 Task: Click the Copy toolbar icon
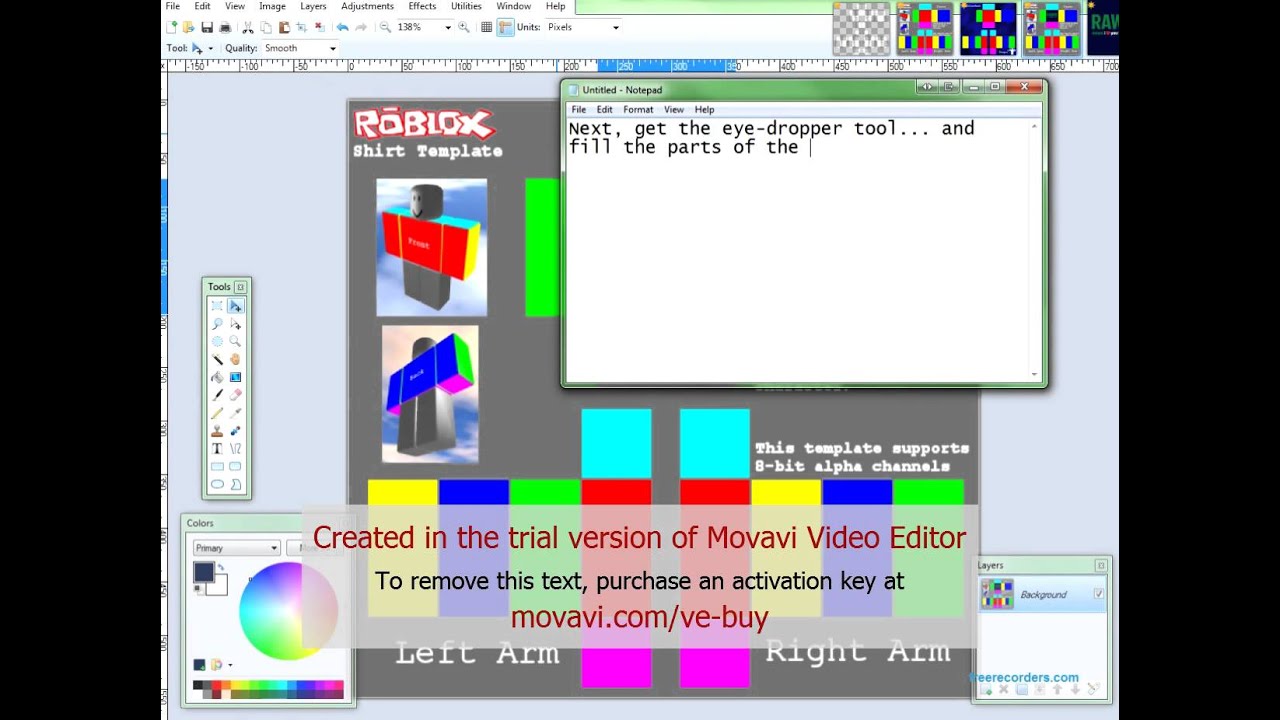click(x=266, y=27)
